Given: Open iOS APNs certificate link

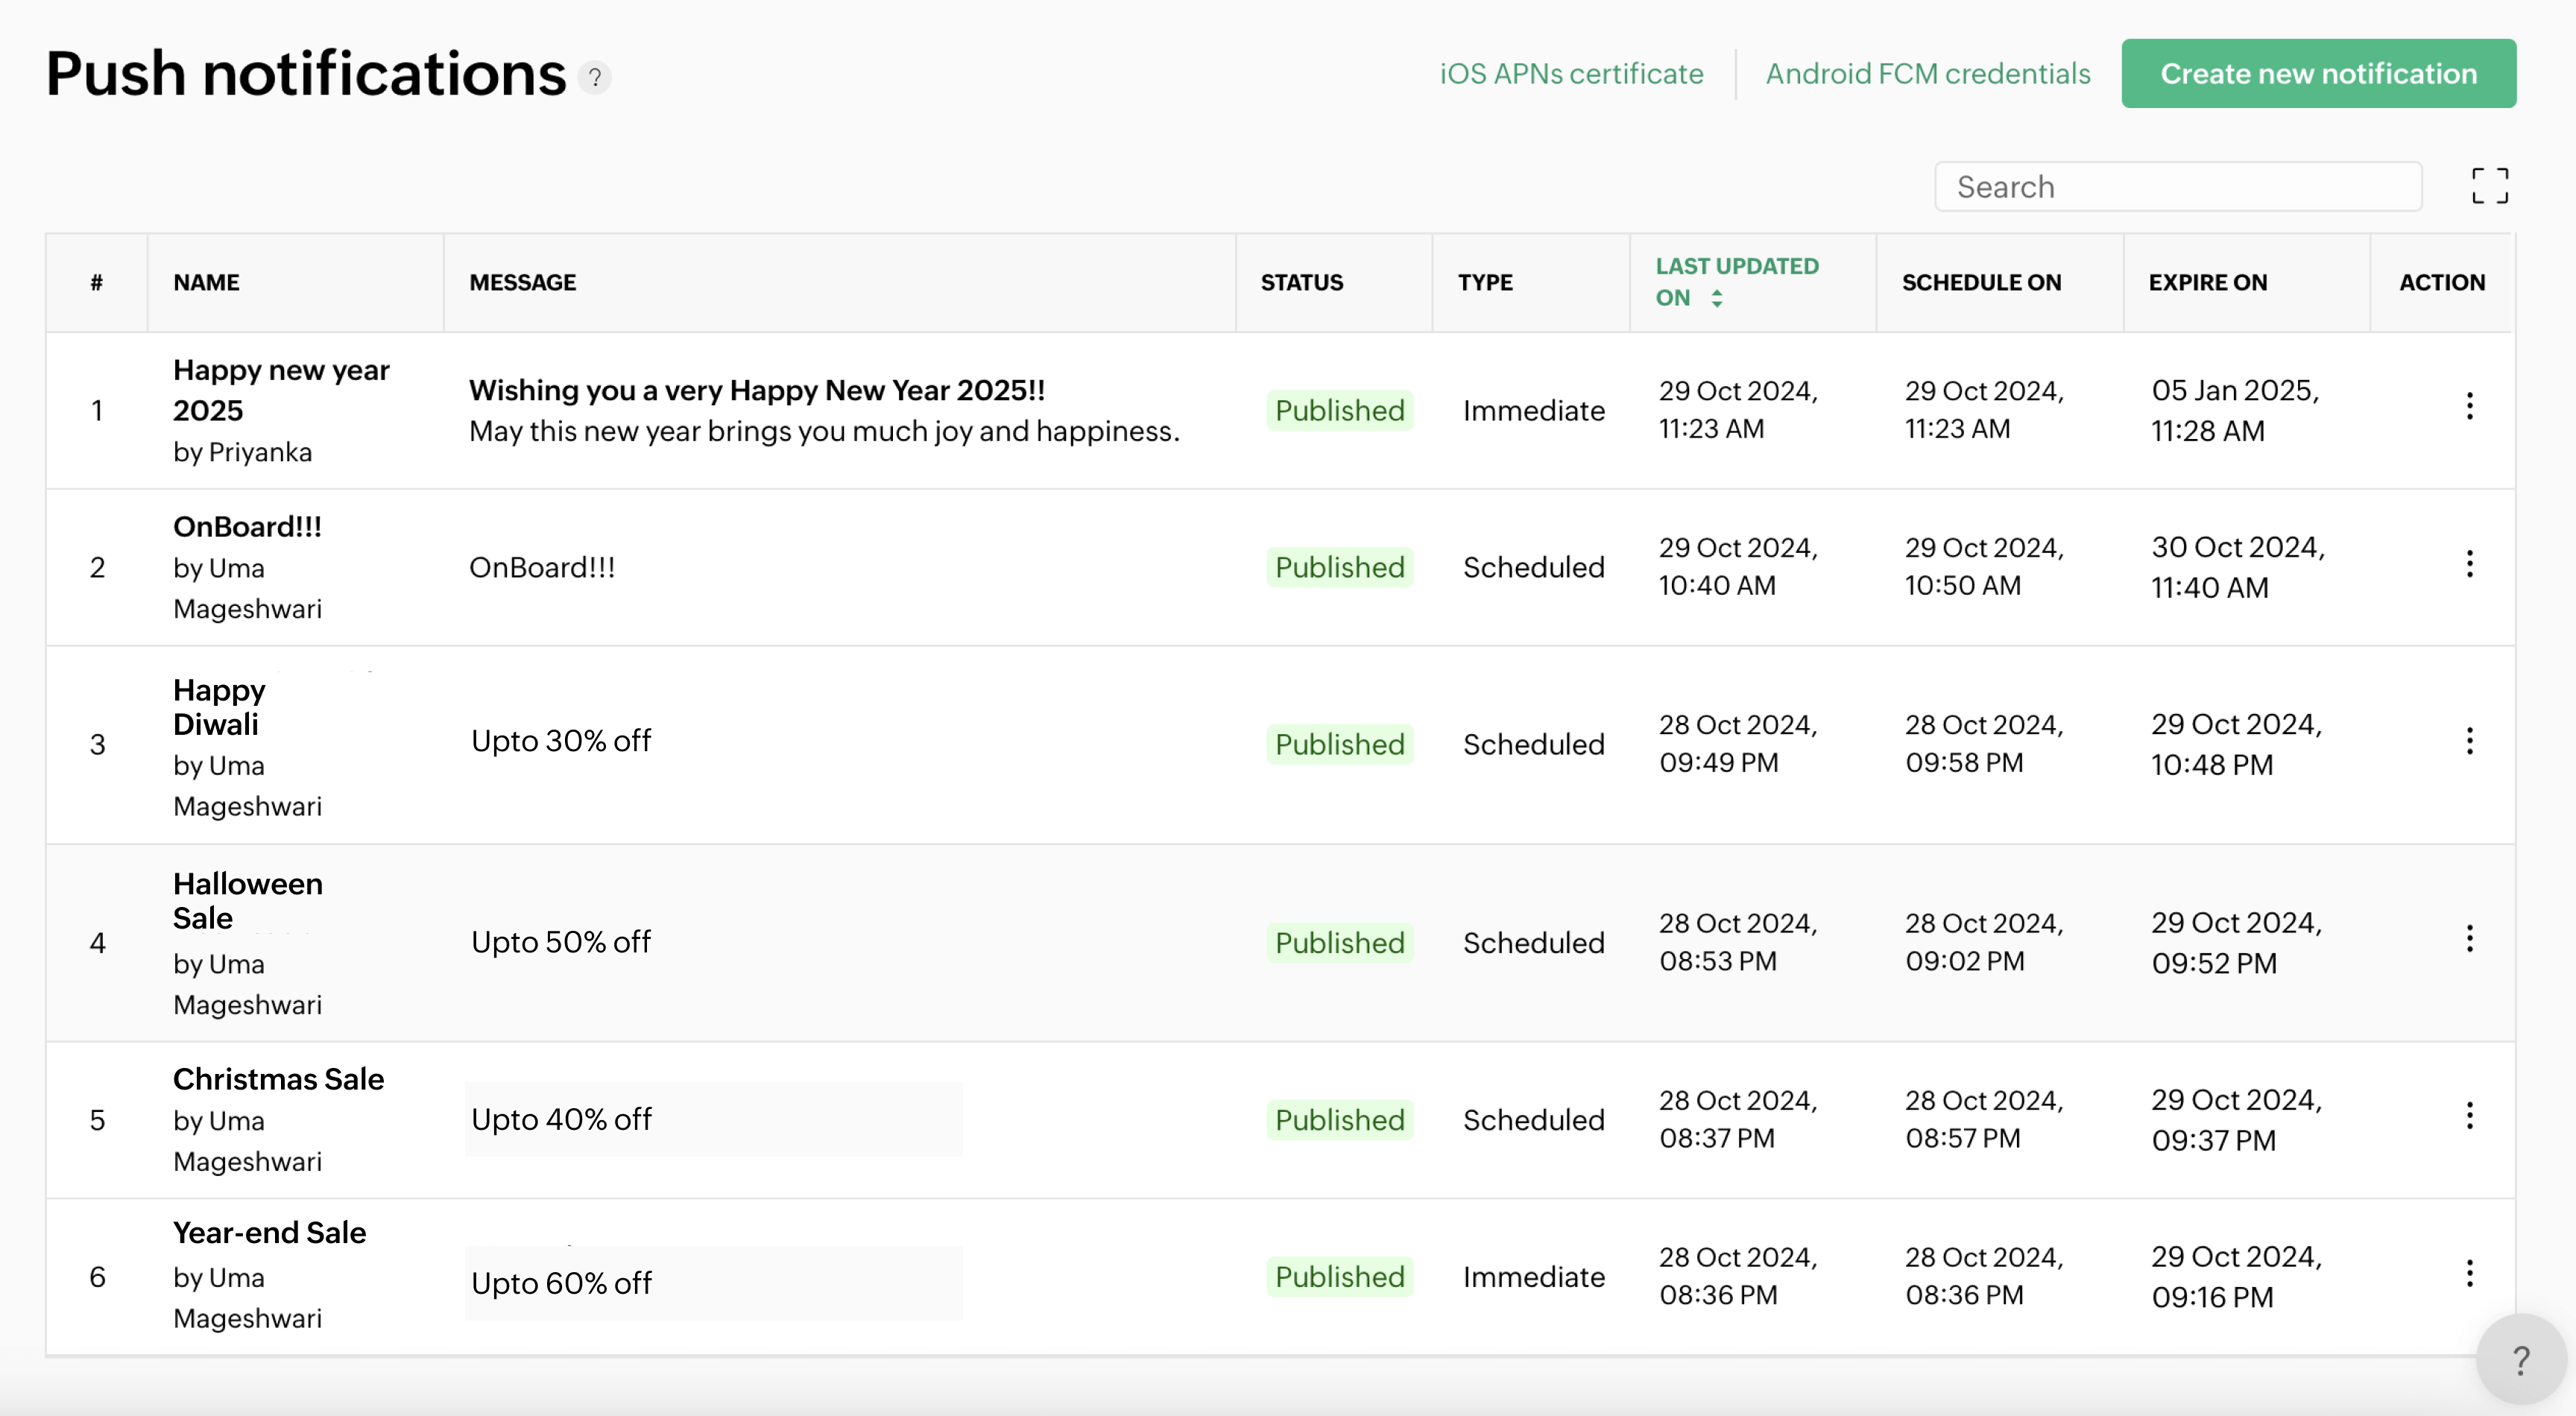Looking at the screenshot, I should coord(1571,73).
